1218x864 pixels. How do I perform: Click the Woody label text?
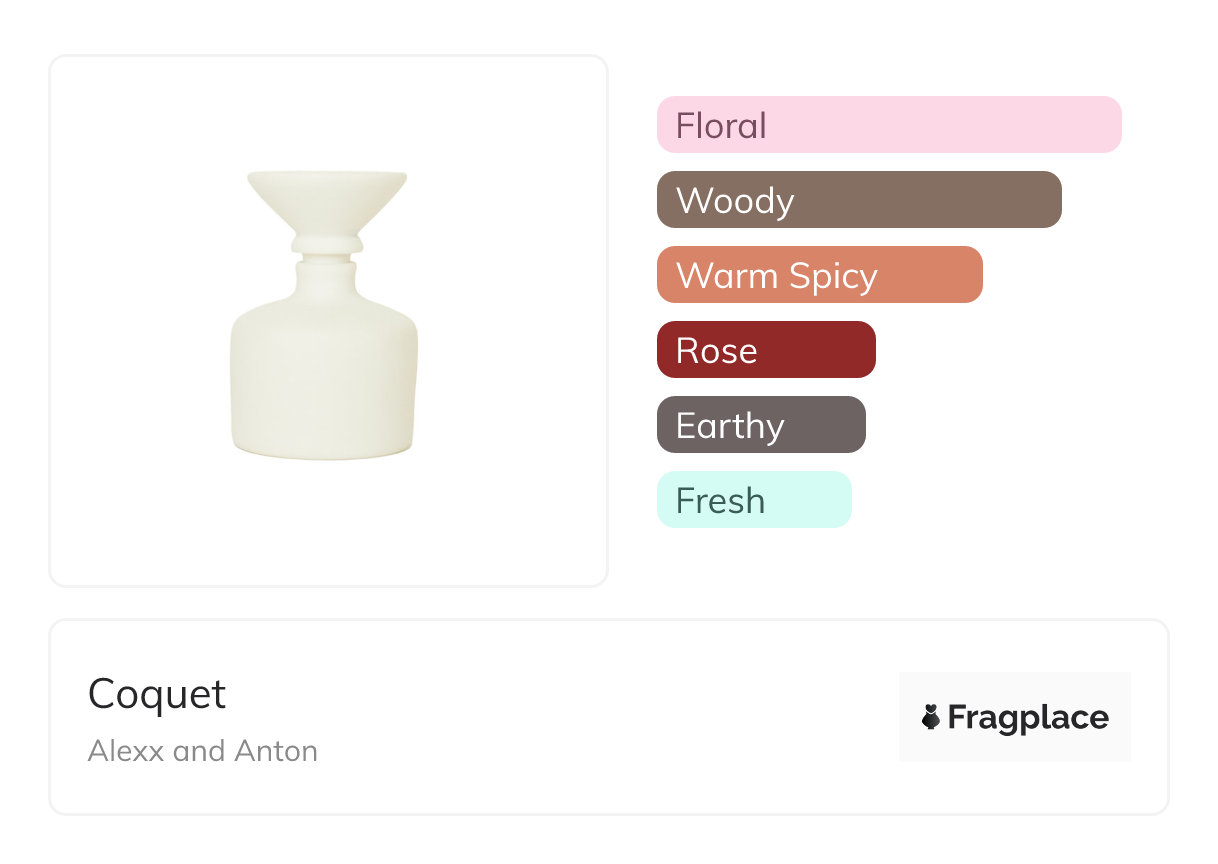(x=735, y=201)
